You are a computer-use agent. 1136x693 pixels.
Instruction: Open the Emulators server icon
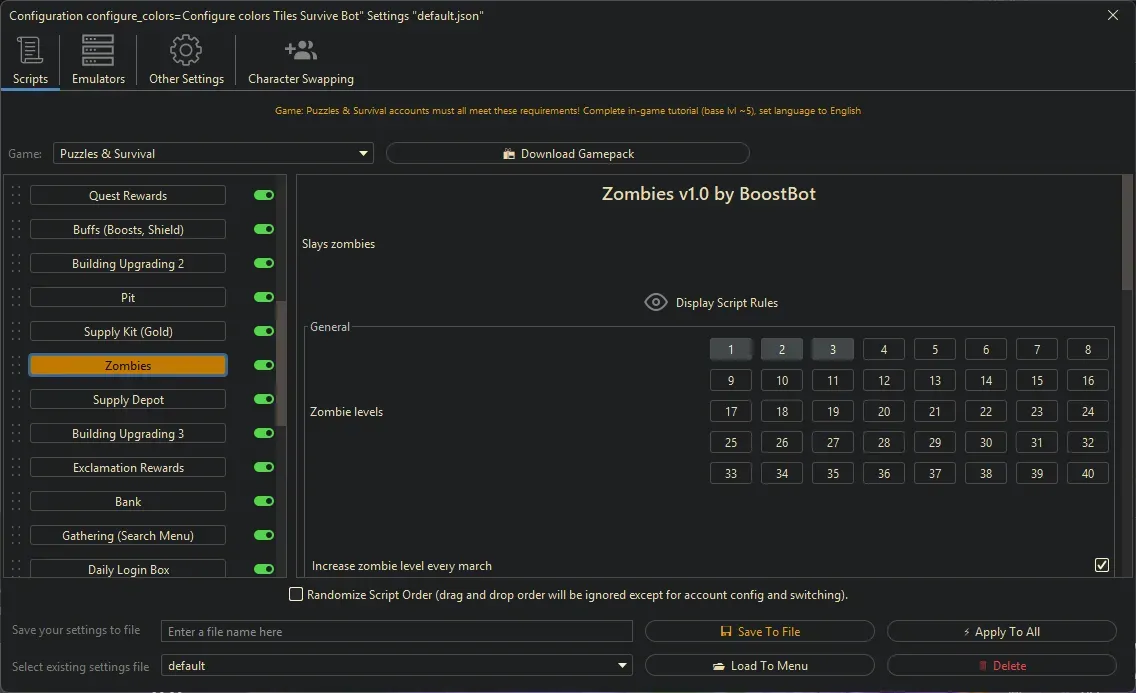click(x=98, y=50)
